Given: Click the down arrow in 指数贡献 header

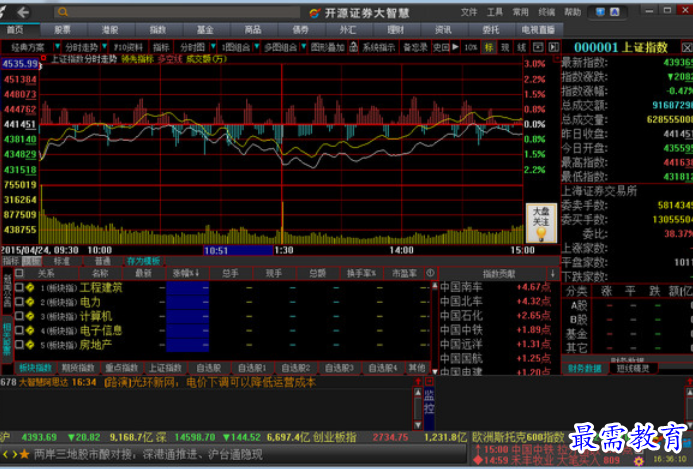Looking at the screenshot, I should (x=553, y=274).
